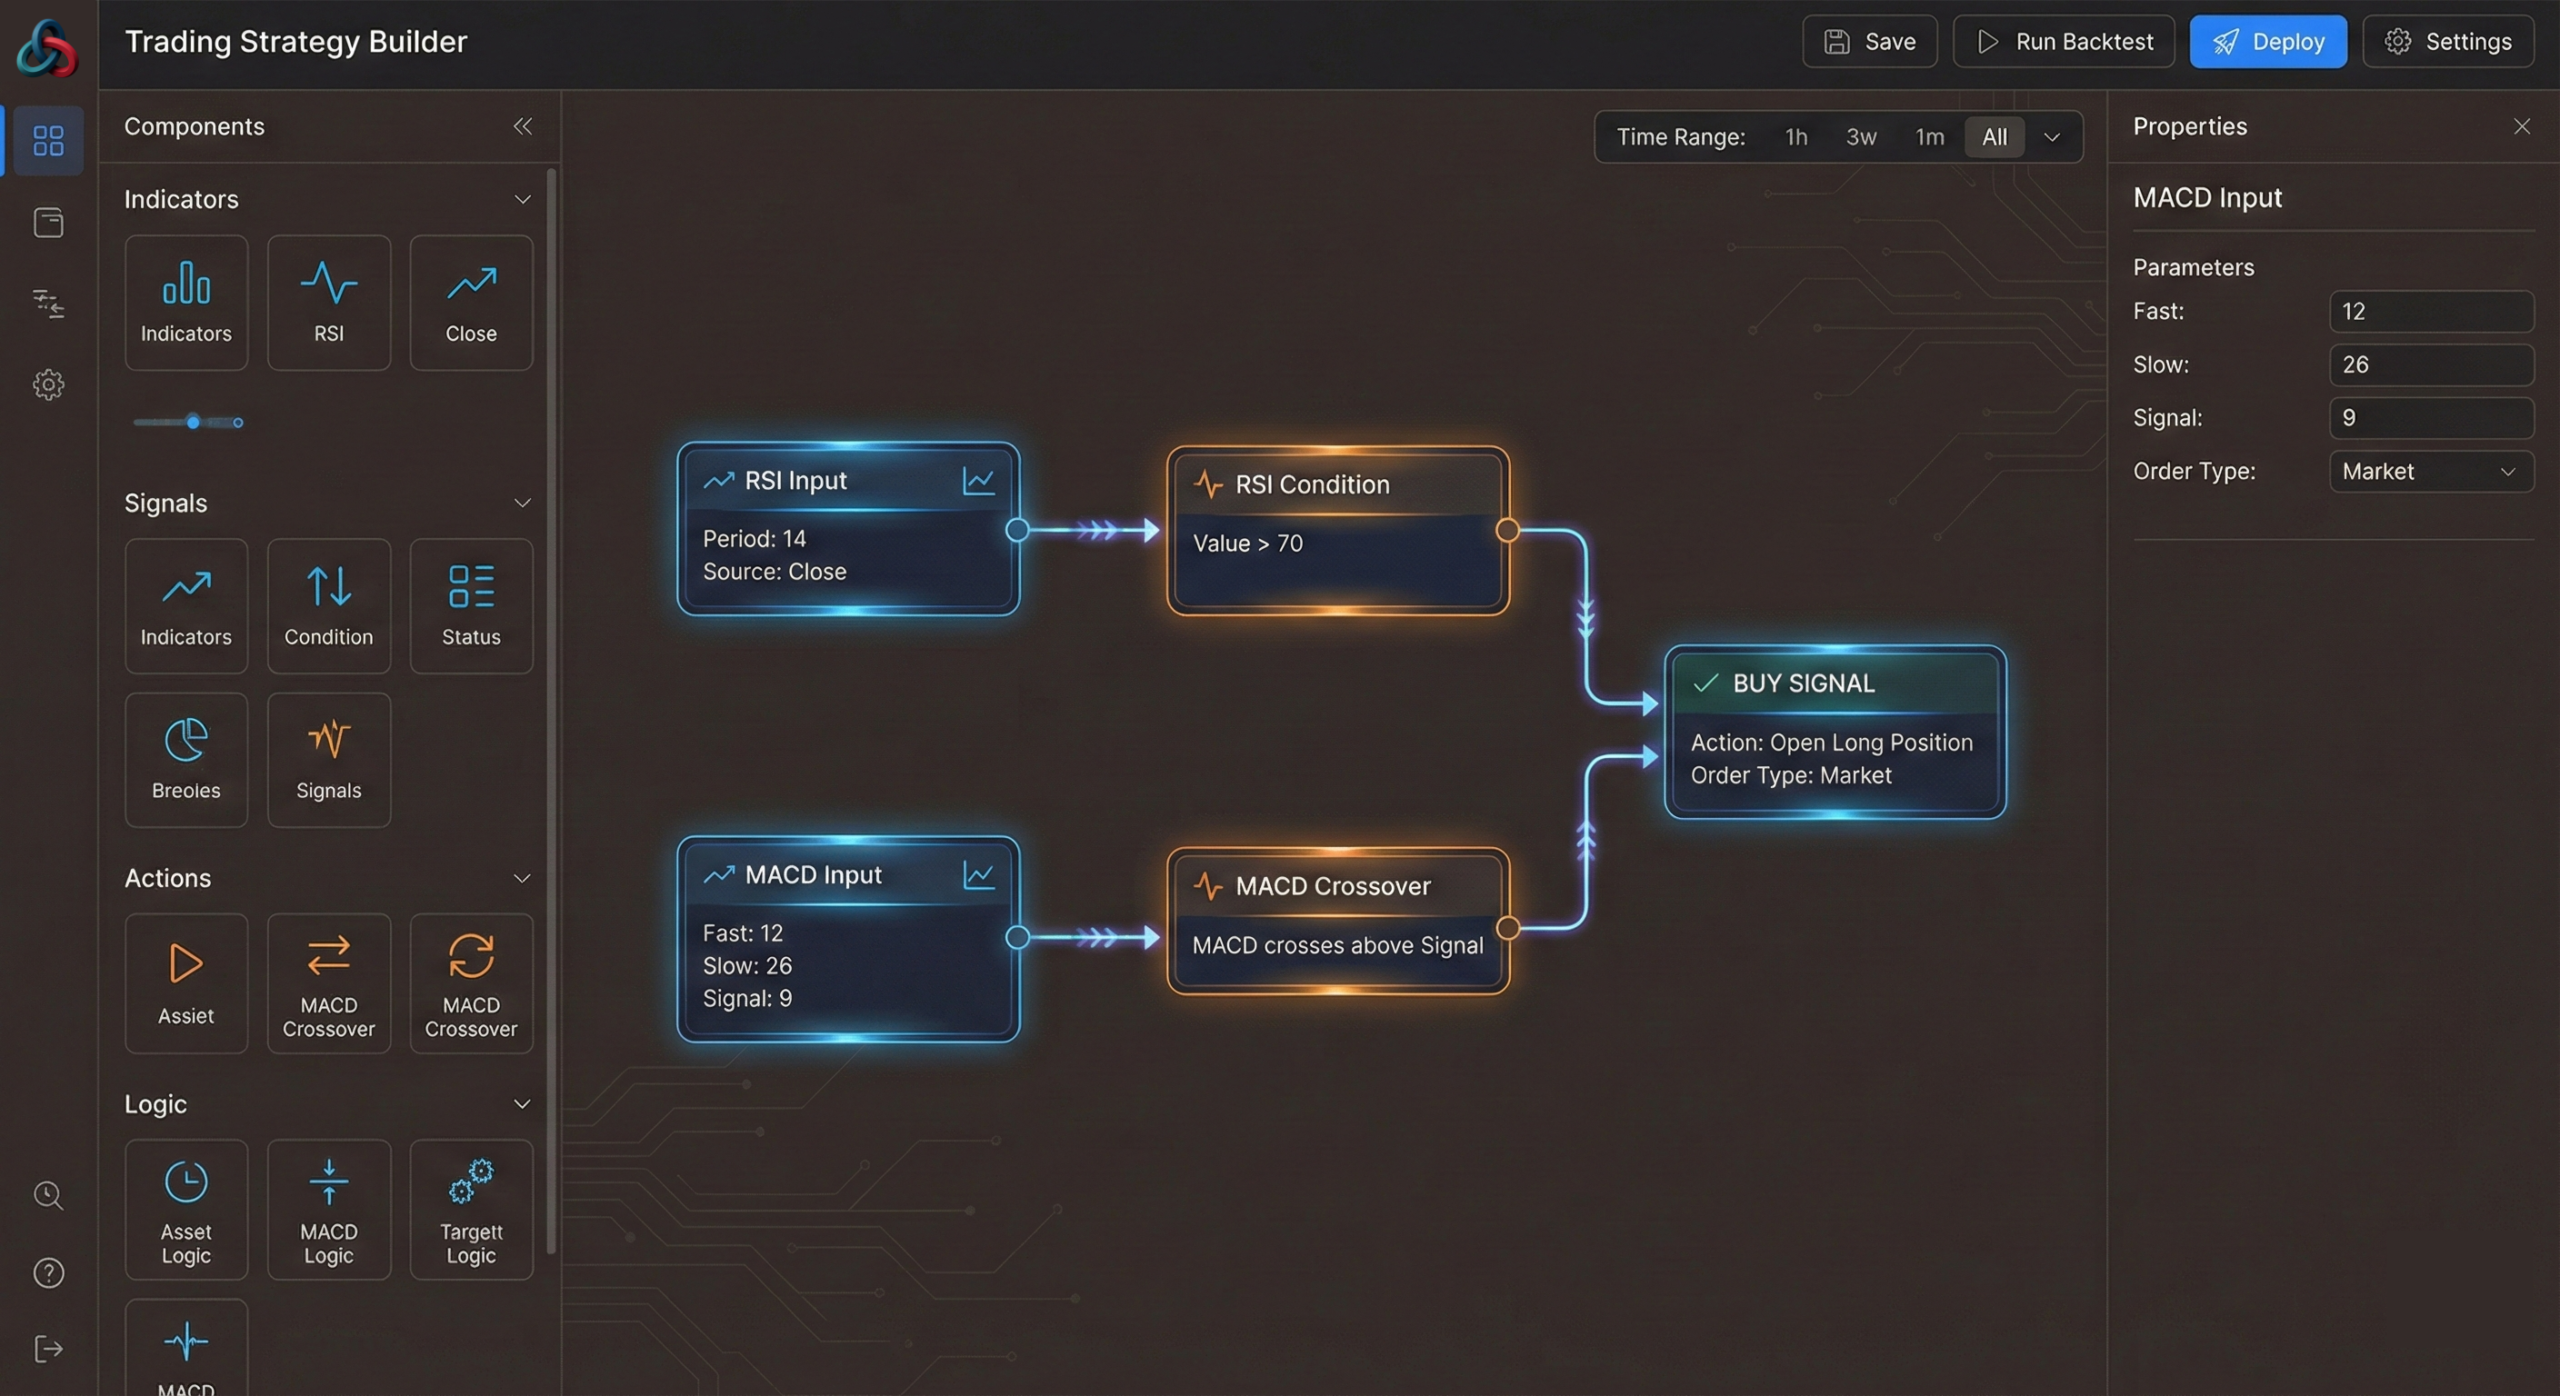Viewport: 2560px width, 1396px height.
Task: Select the Targett Logic component
Action: pyautogui.click(x=470, y=1210)
